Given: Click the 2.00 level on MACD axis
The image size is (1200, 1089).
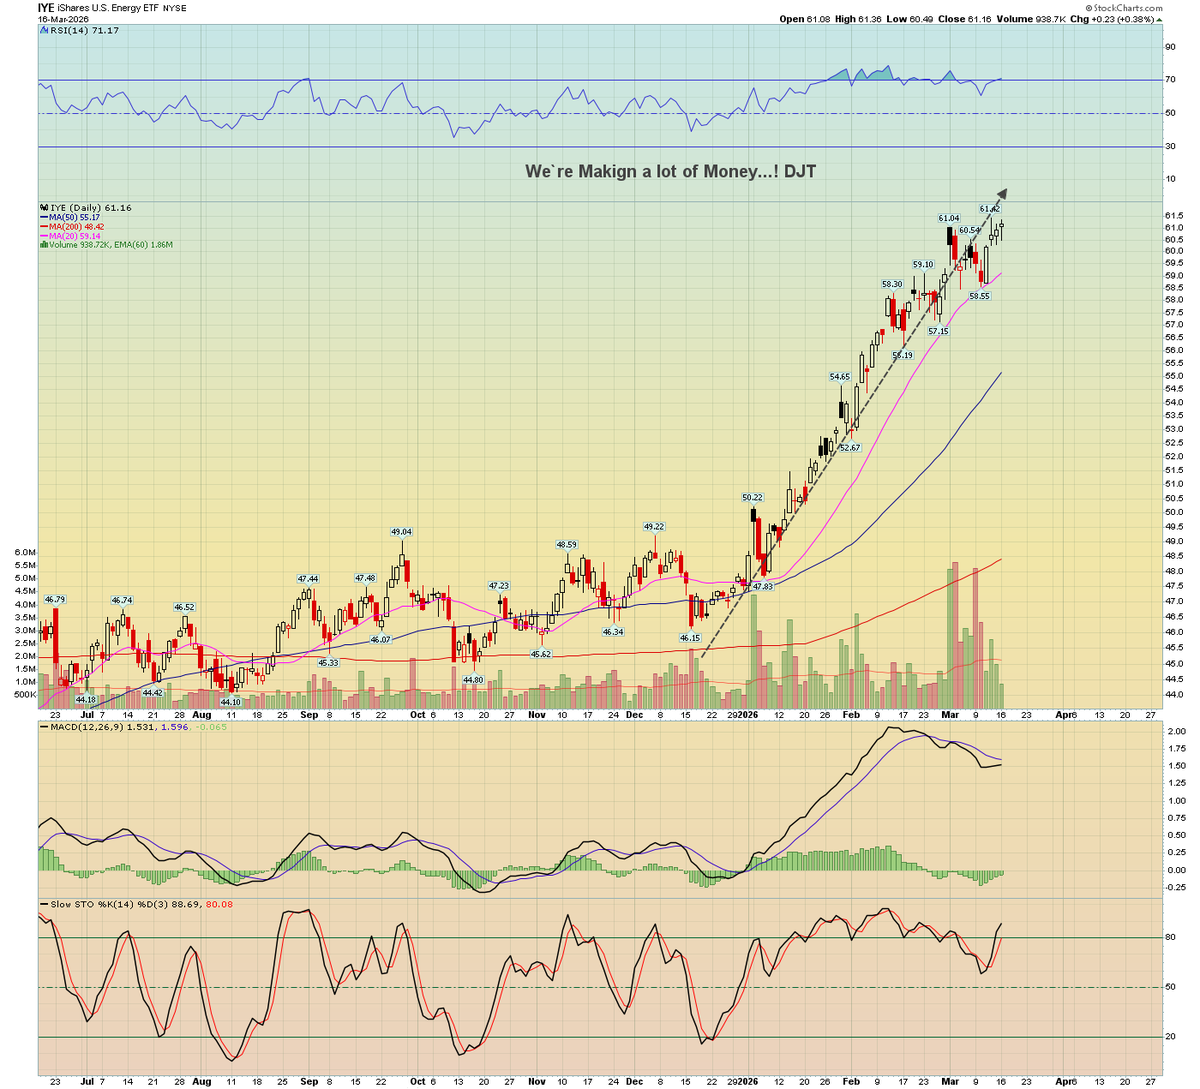Looking at the screenshot, I should click(1175, 732).
